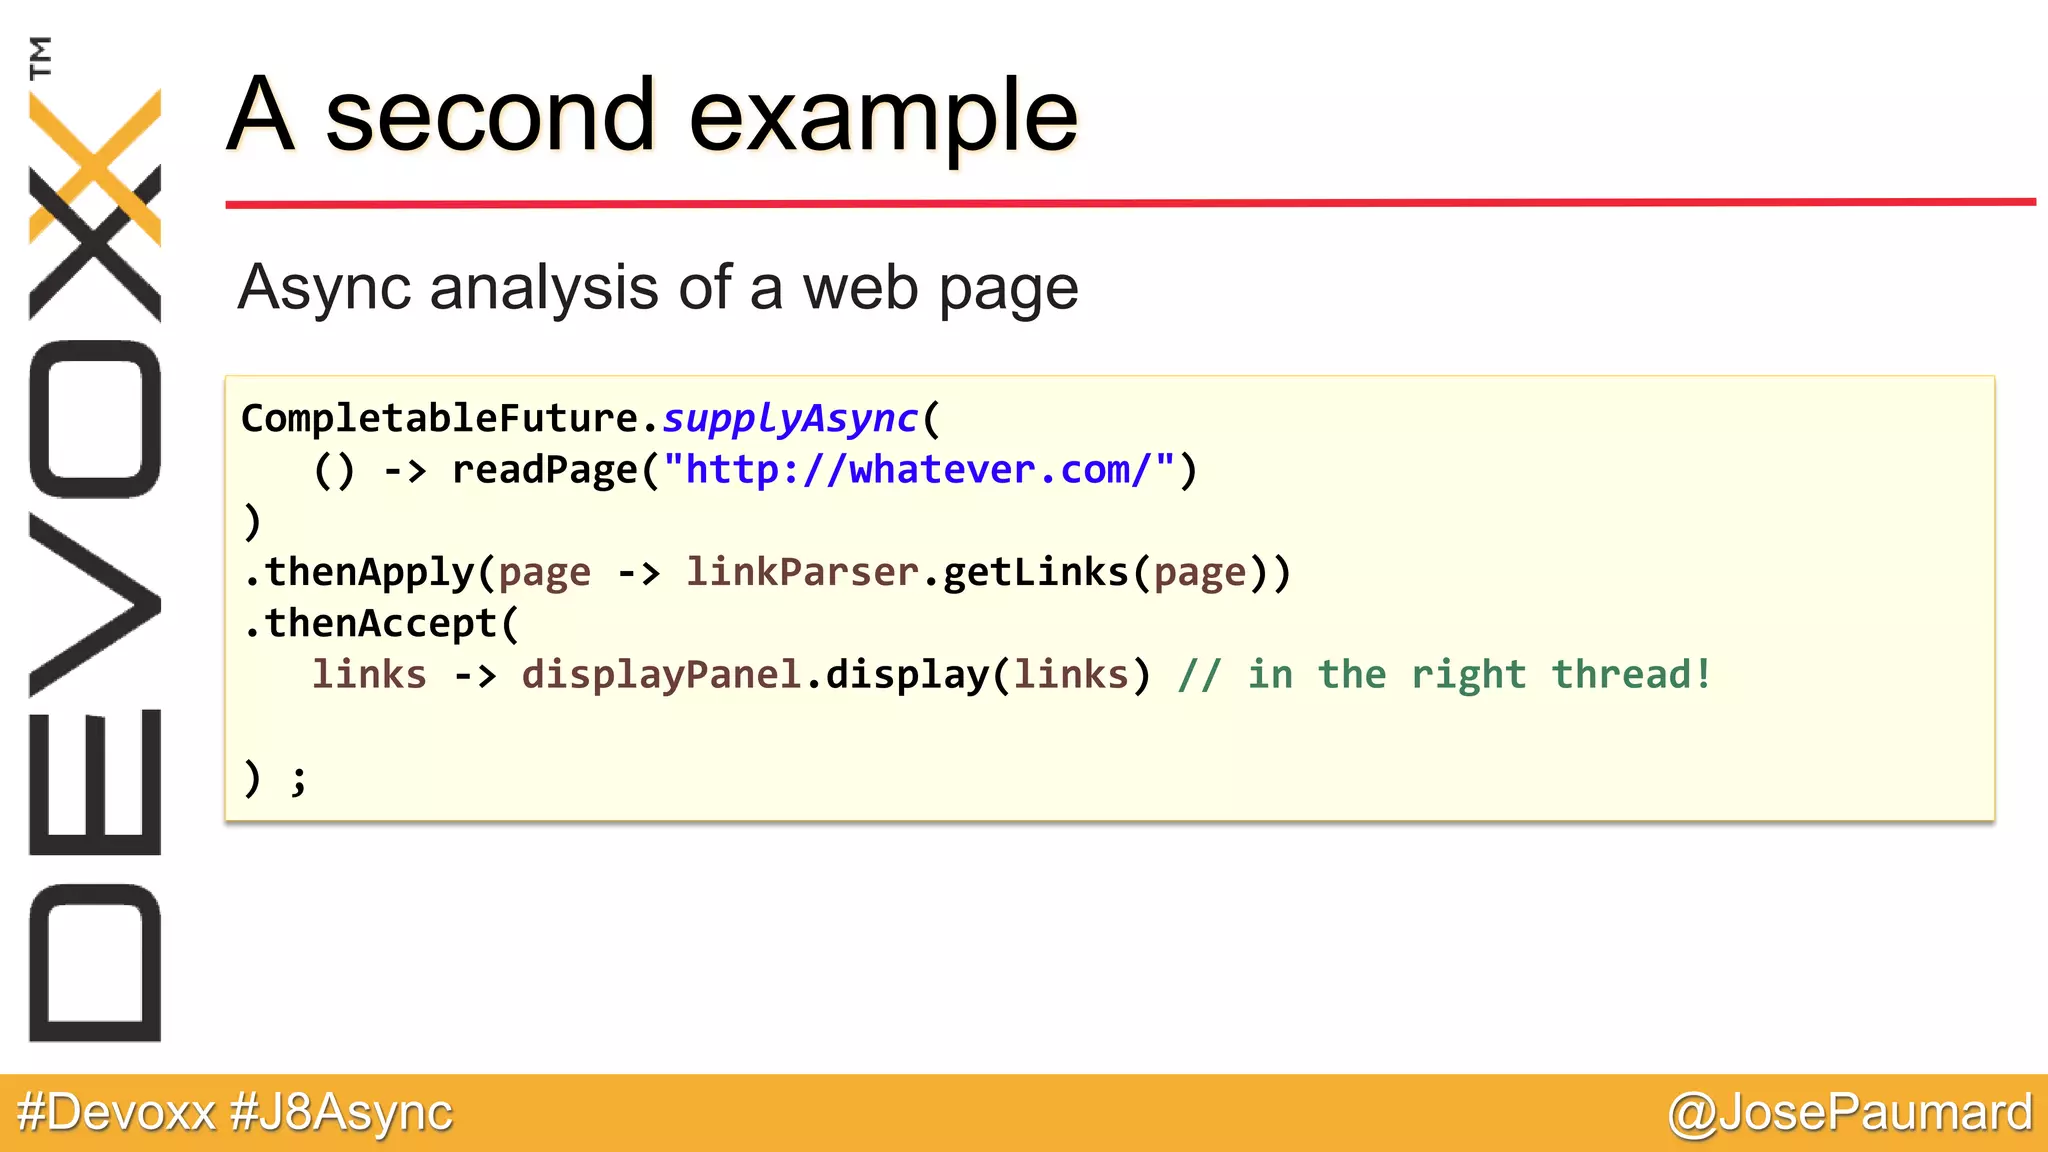Screen dimensions: 2048x1152
Task: Click the @JosePaumard handle
Action: coord(1849,1112)
